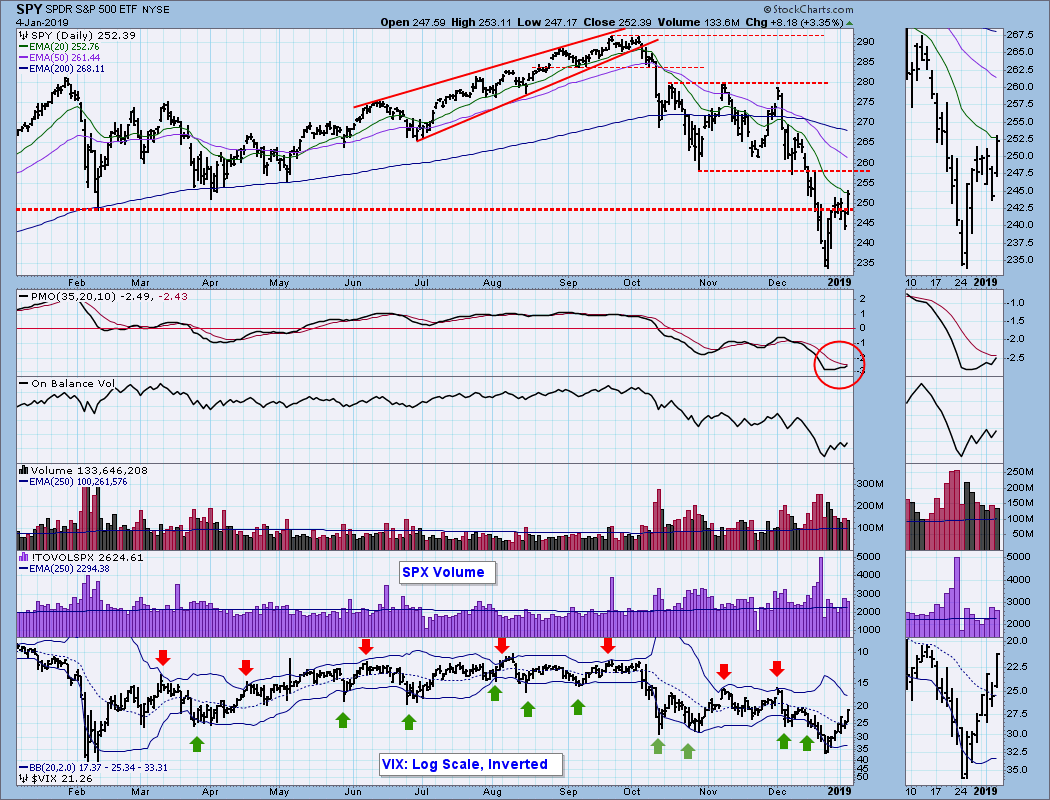Click the VIX: Log Scale, Inverted annotation
The image size is (1050, 800).
(x=471, y=765)
